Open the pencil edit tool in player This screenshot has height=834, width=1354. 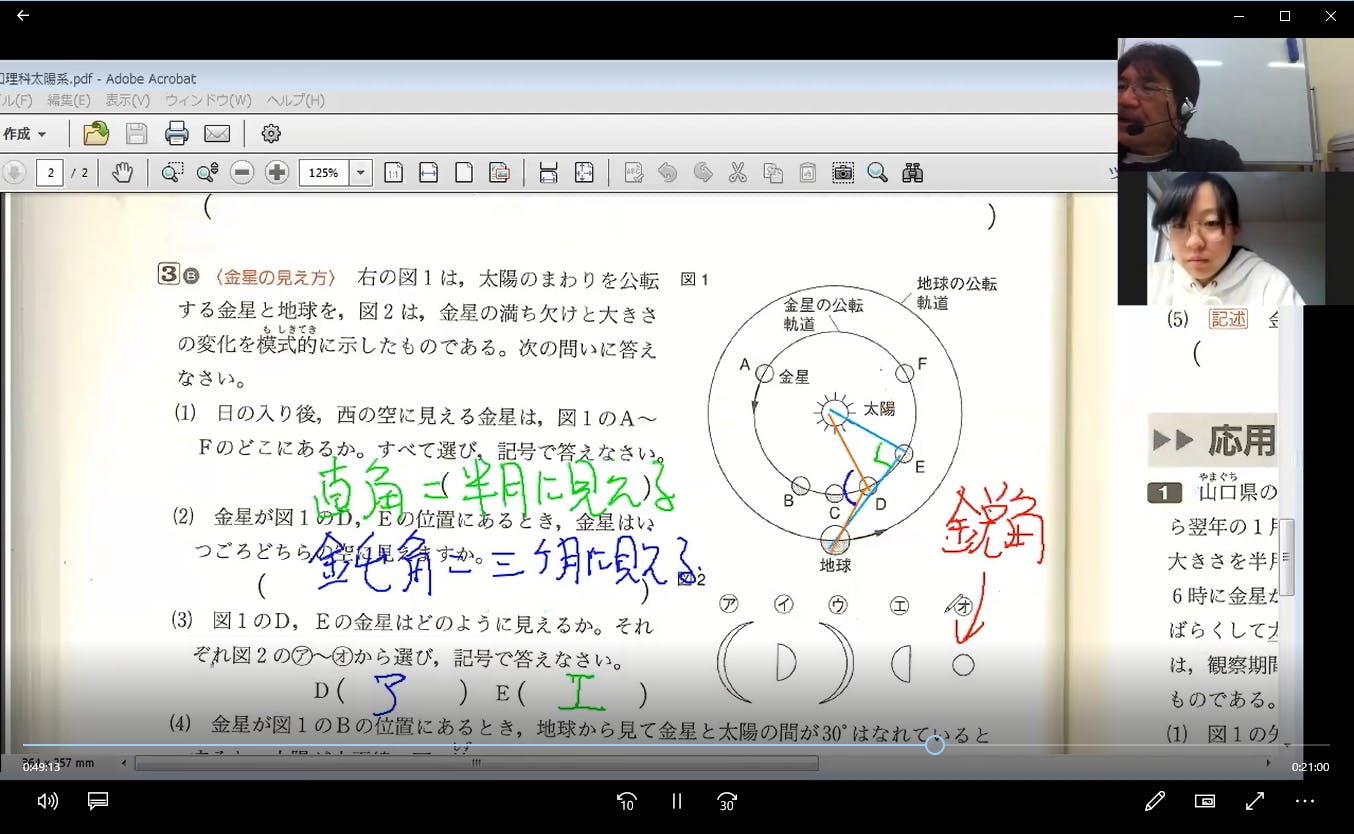pyautogui.click(x=1155, y=801)
